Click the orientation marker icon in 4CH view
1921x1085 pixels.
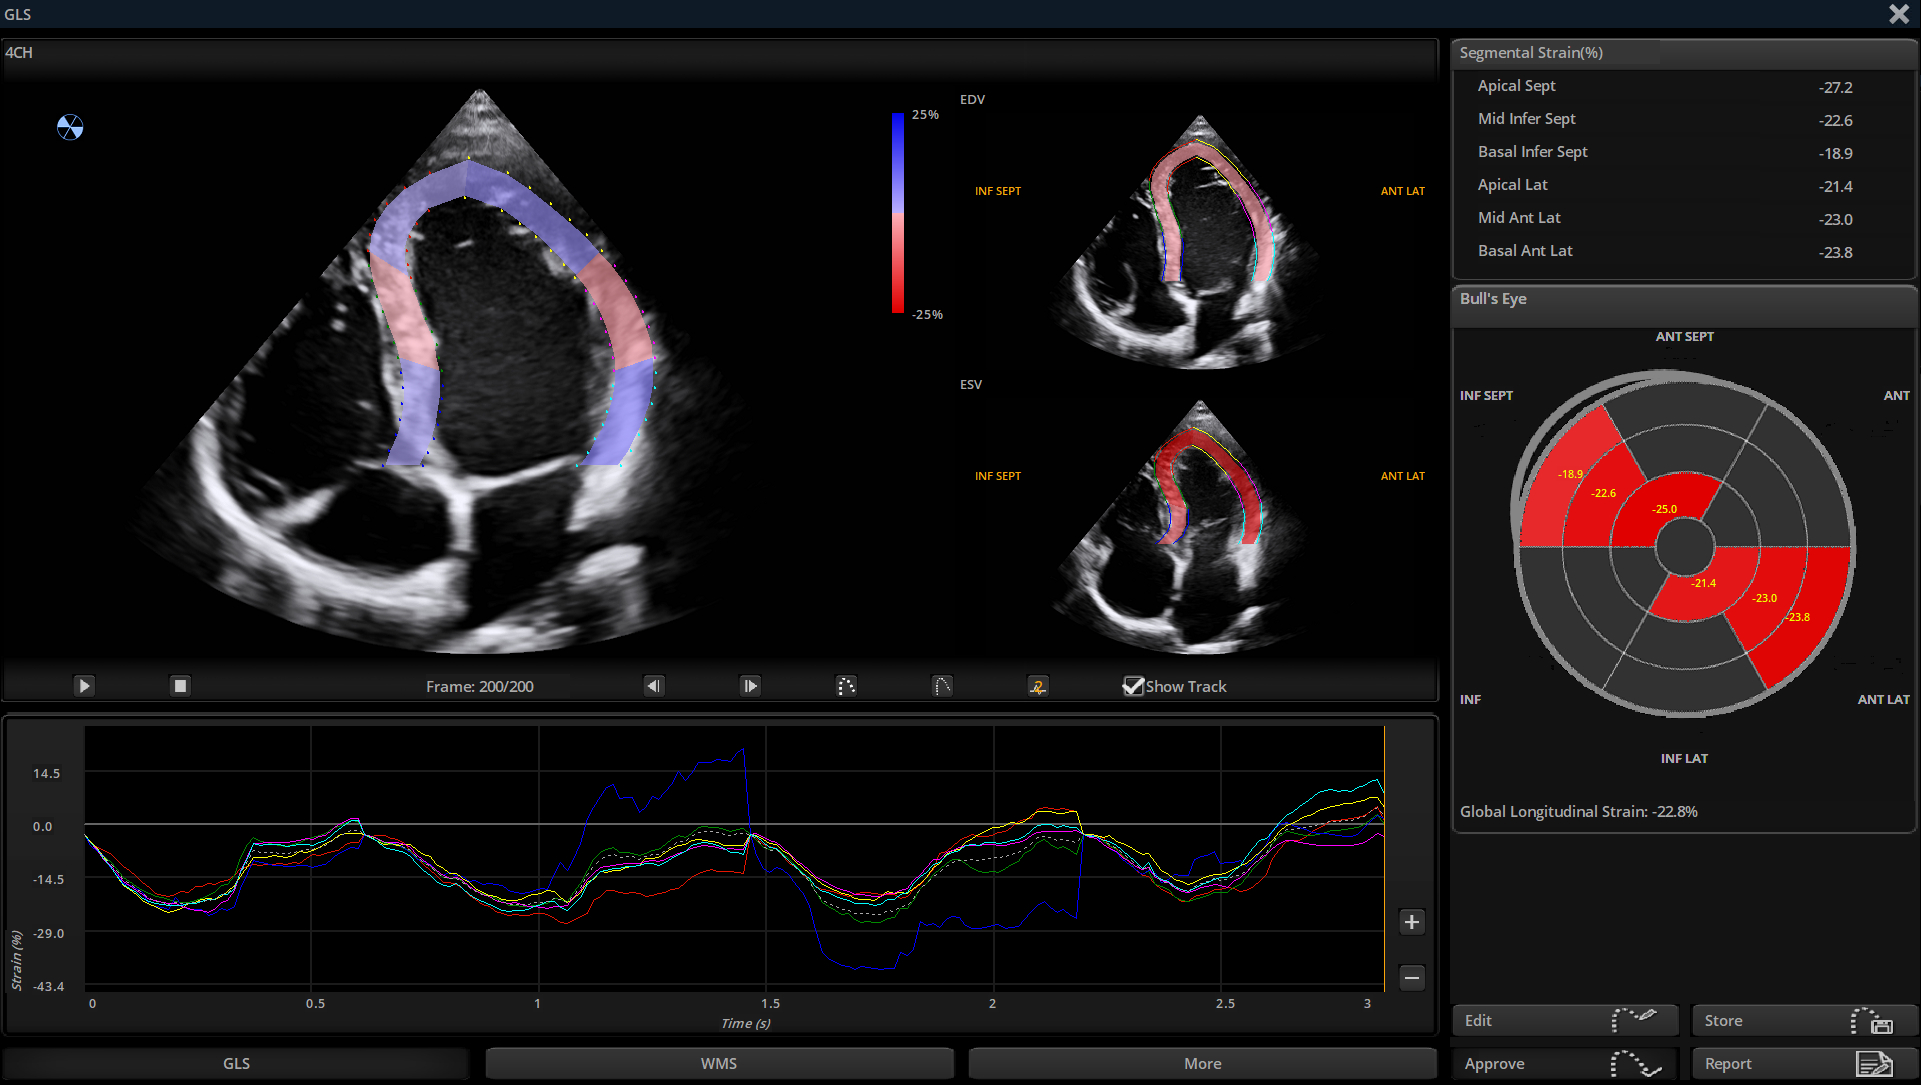point(70,127)
